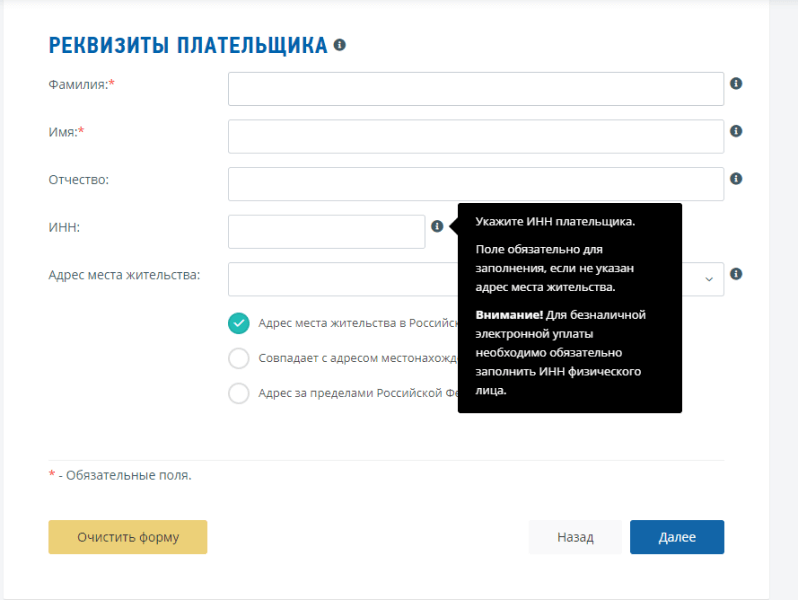
Task: Focus the Имя text field
Action: click(x=476, y=136)
